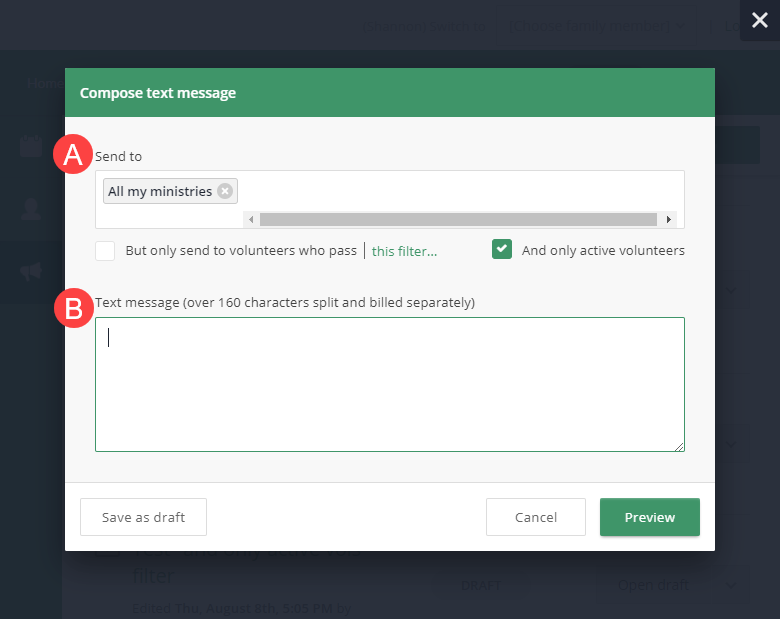Screen dimensions: 780x619
Task: Click the horizontal scrollbar thumb under recipients
Action: coord(457,219)
